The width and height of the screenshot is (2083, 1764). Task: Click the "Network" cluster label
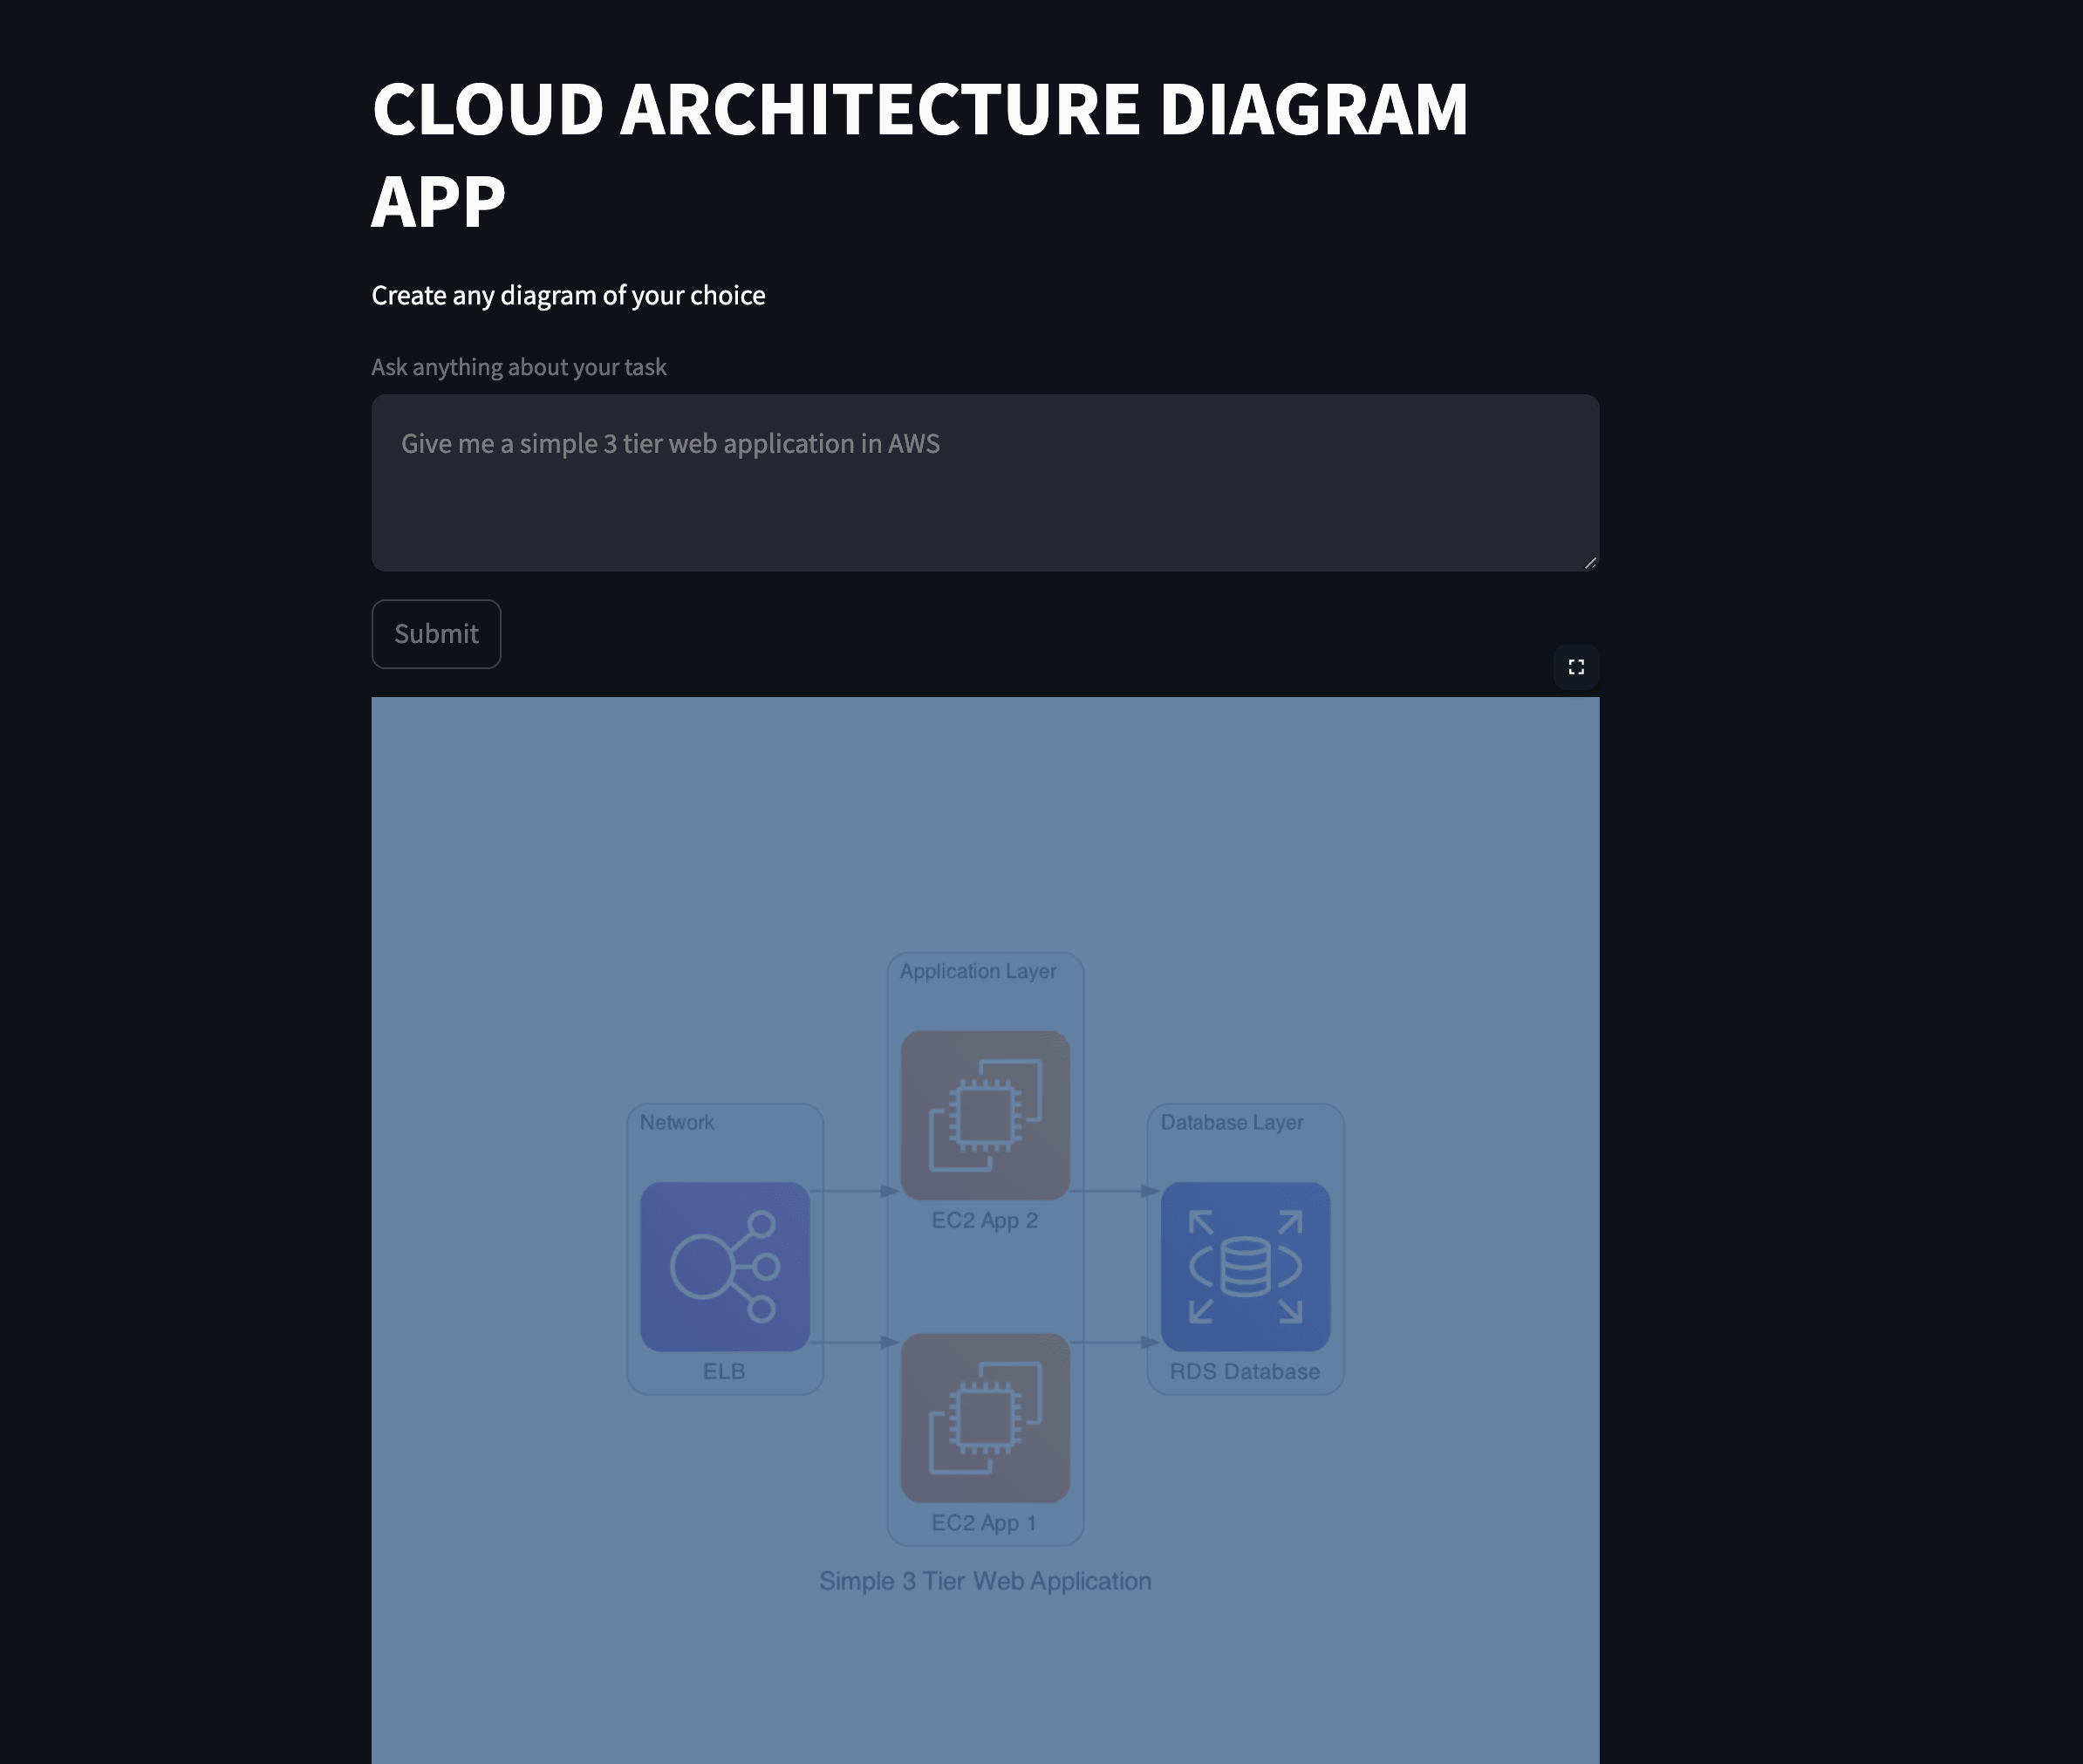click(677, 1122)
